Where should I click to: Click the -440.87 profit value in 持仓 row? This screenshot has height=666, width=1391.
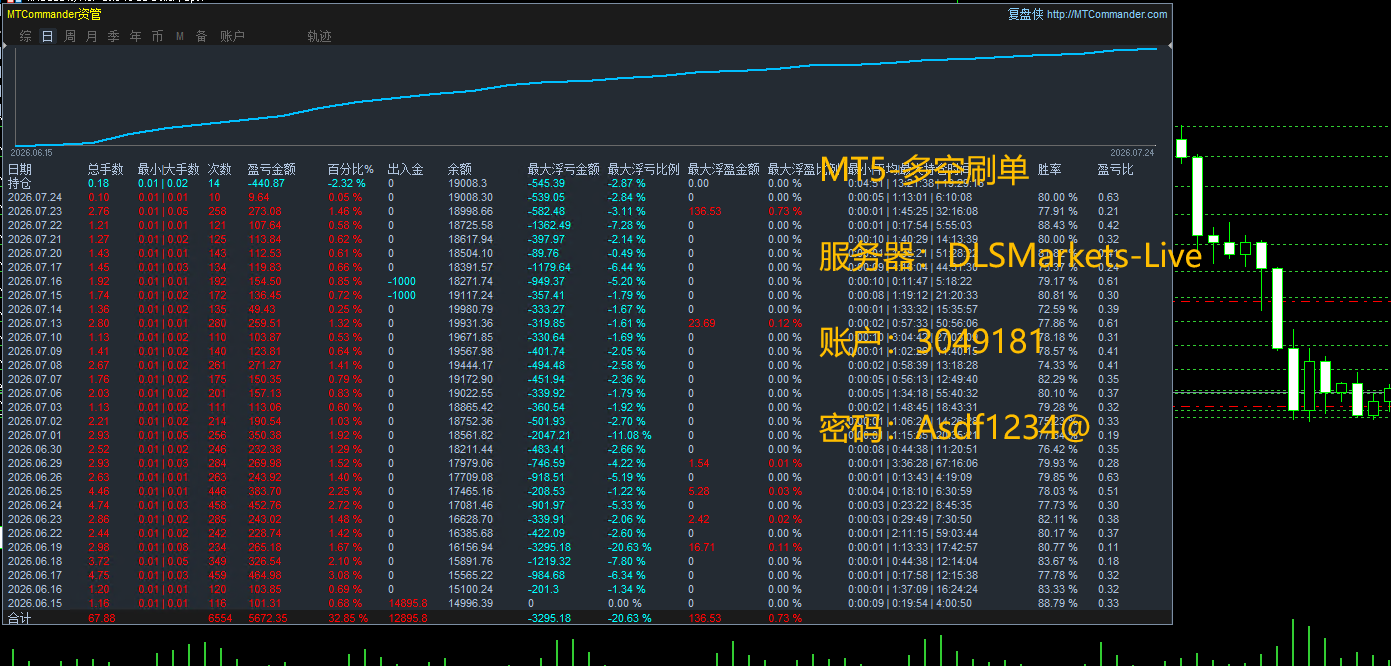tap(266, 183)
